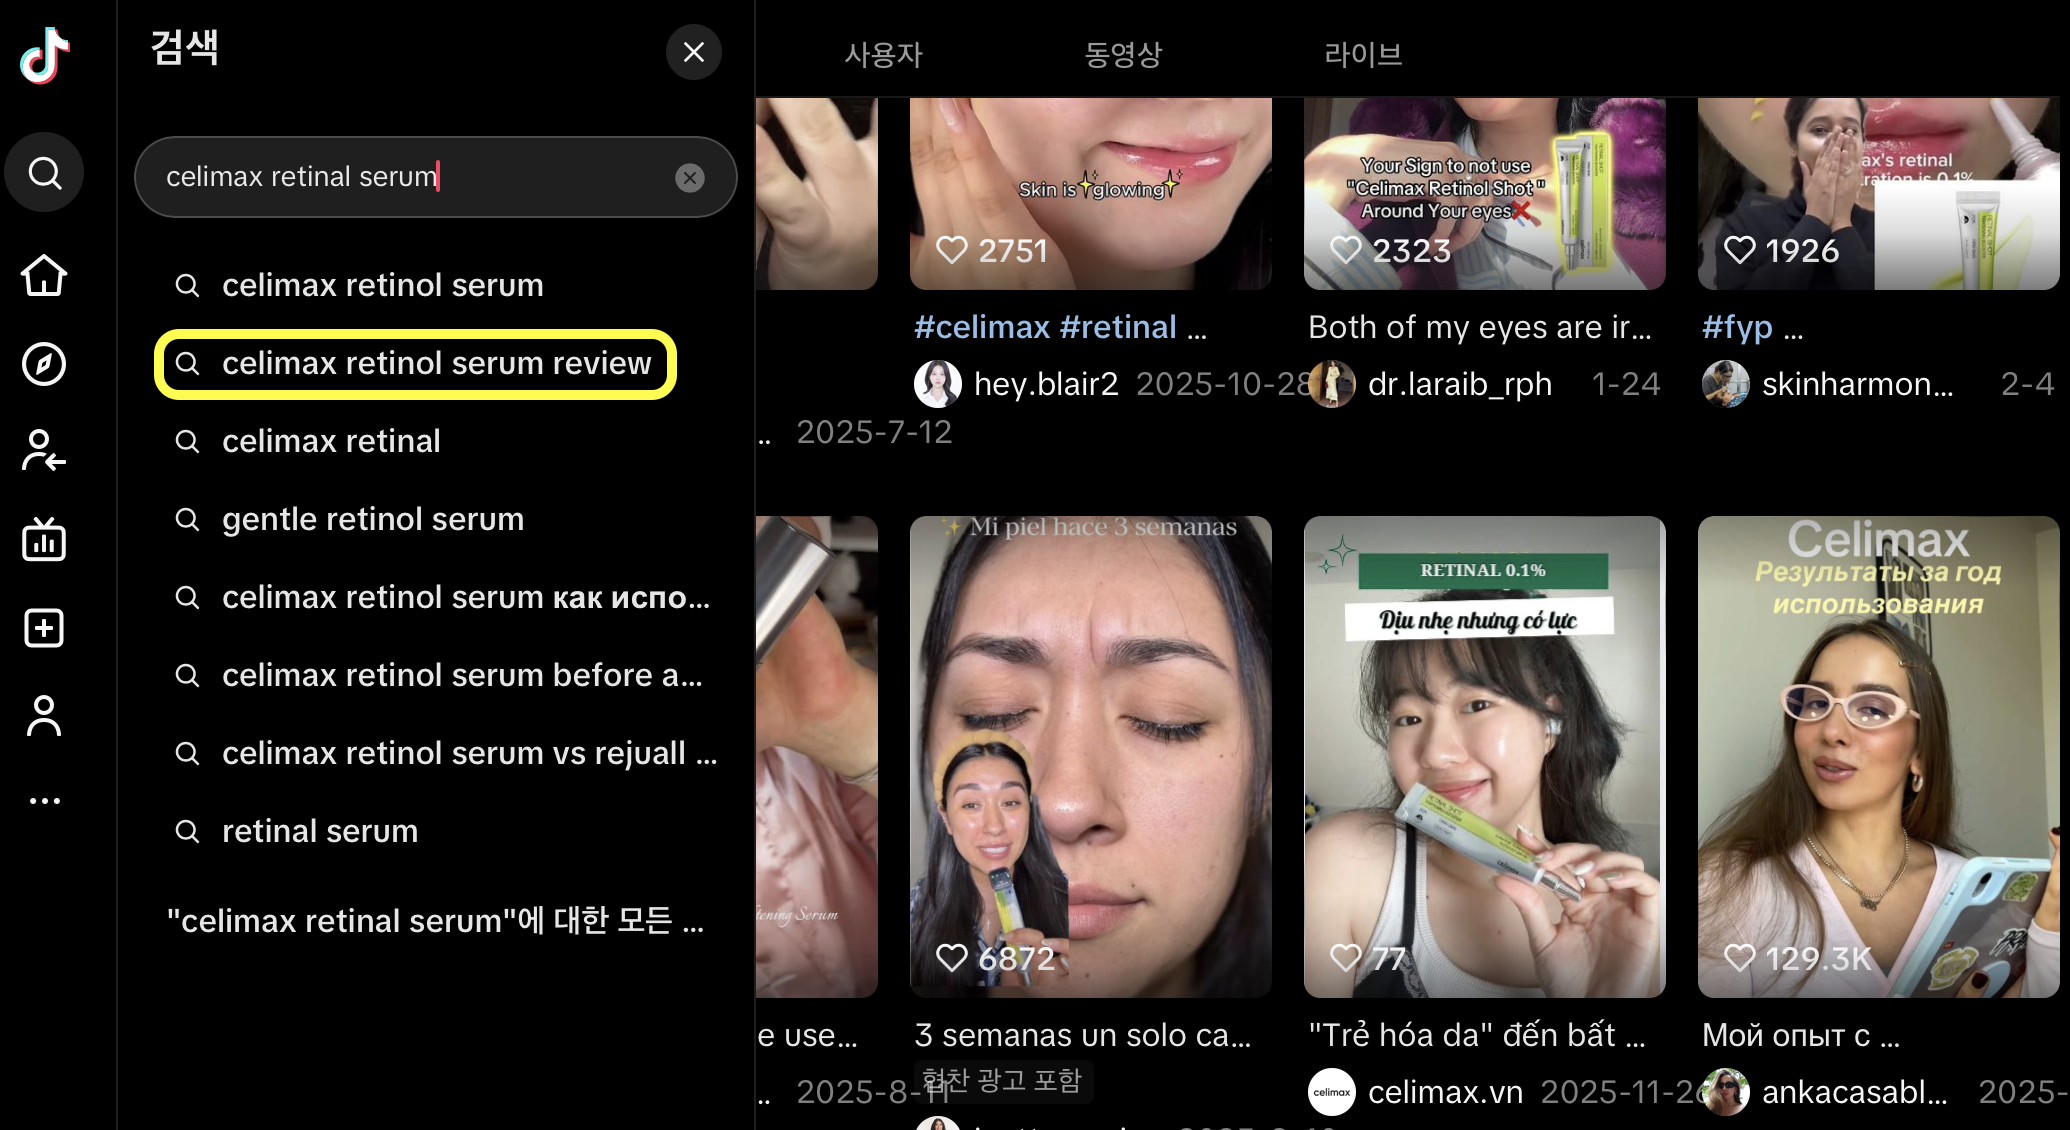Open the Celimax Russian-caption video thumbnail
Viewport: 2070px width, 1130px height.
[1879, 756]
